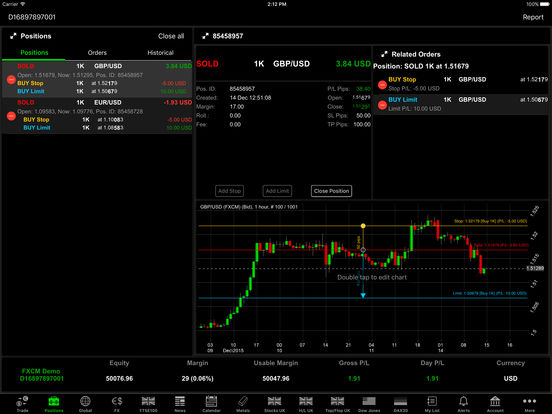Tap the Equity value 50076.96
Viewport: 552px width, 414px height.
pyautogui.click(x=119, y=378)
